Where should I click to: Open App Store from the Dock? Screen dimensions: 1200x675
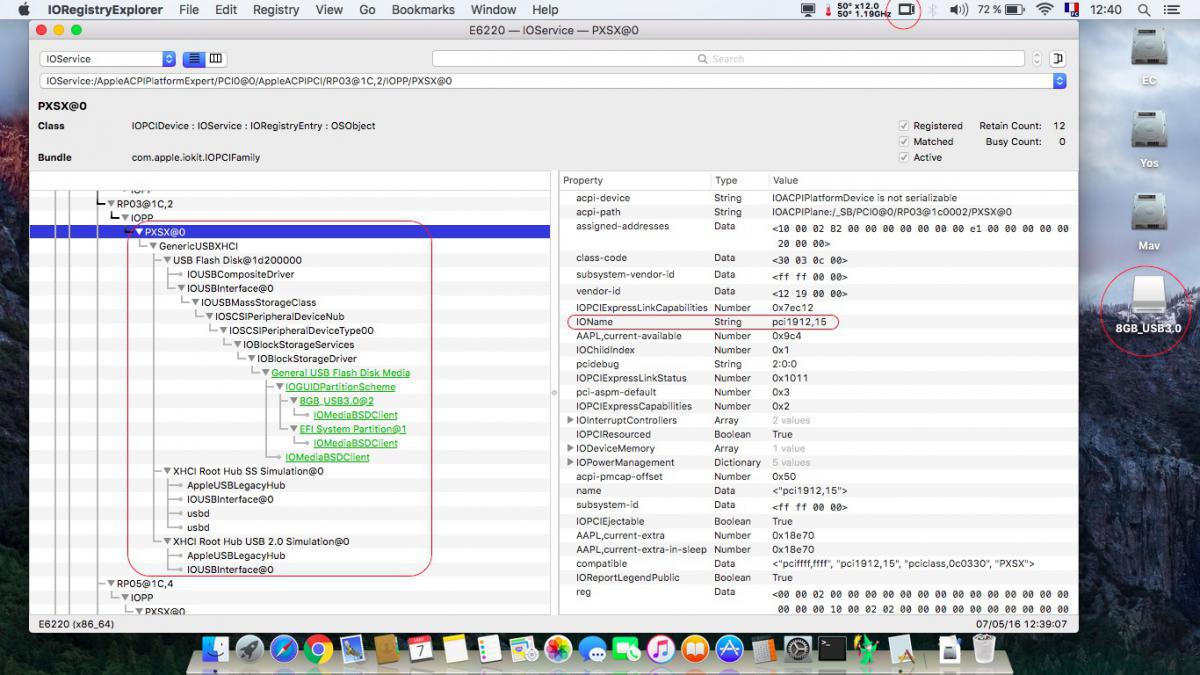coord(729,649)
